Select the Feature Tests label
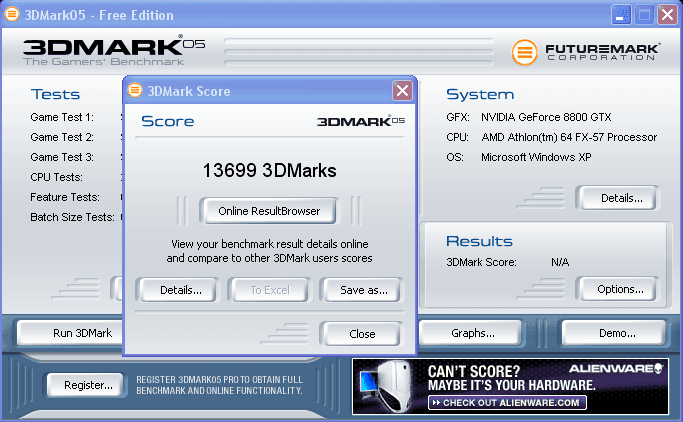683x422 pixels. [x=65, y=197]
